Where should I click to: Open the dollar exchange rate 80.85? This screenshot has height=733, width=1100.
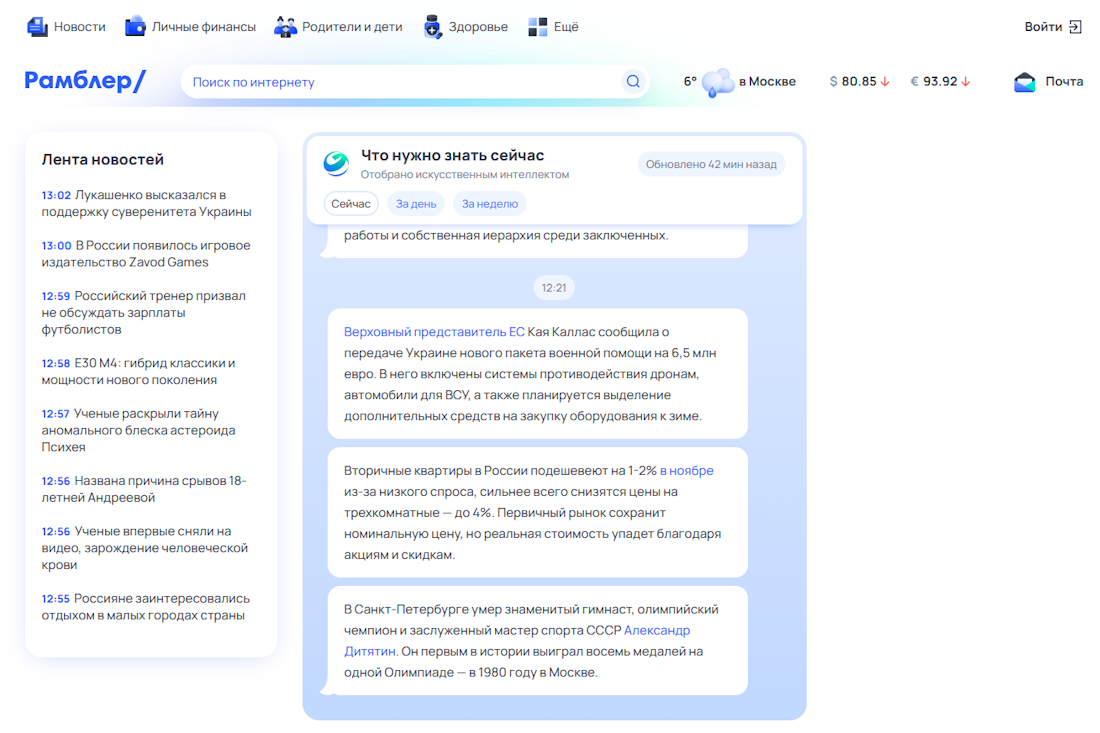click(x=859, y=82)
